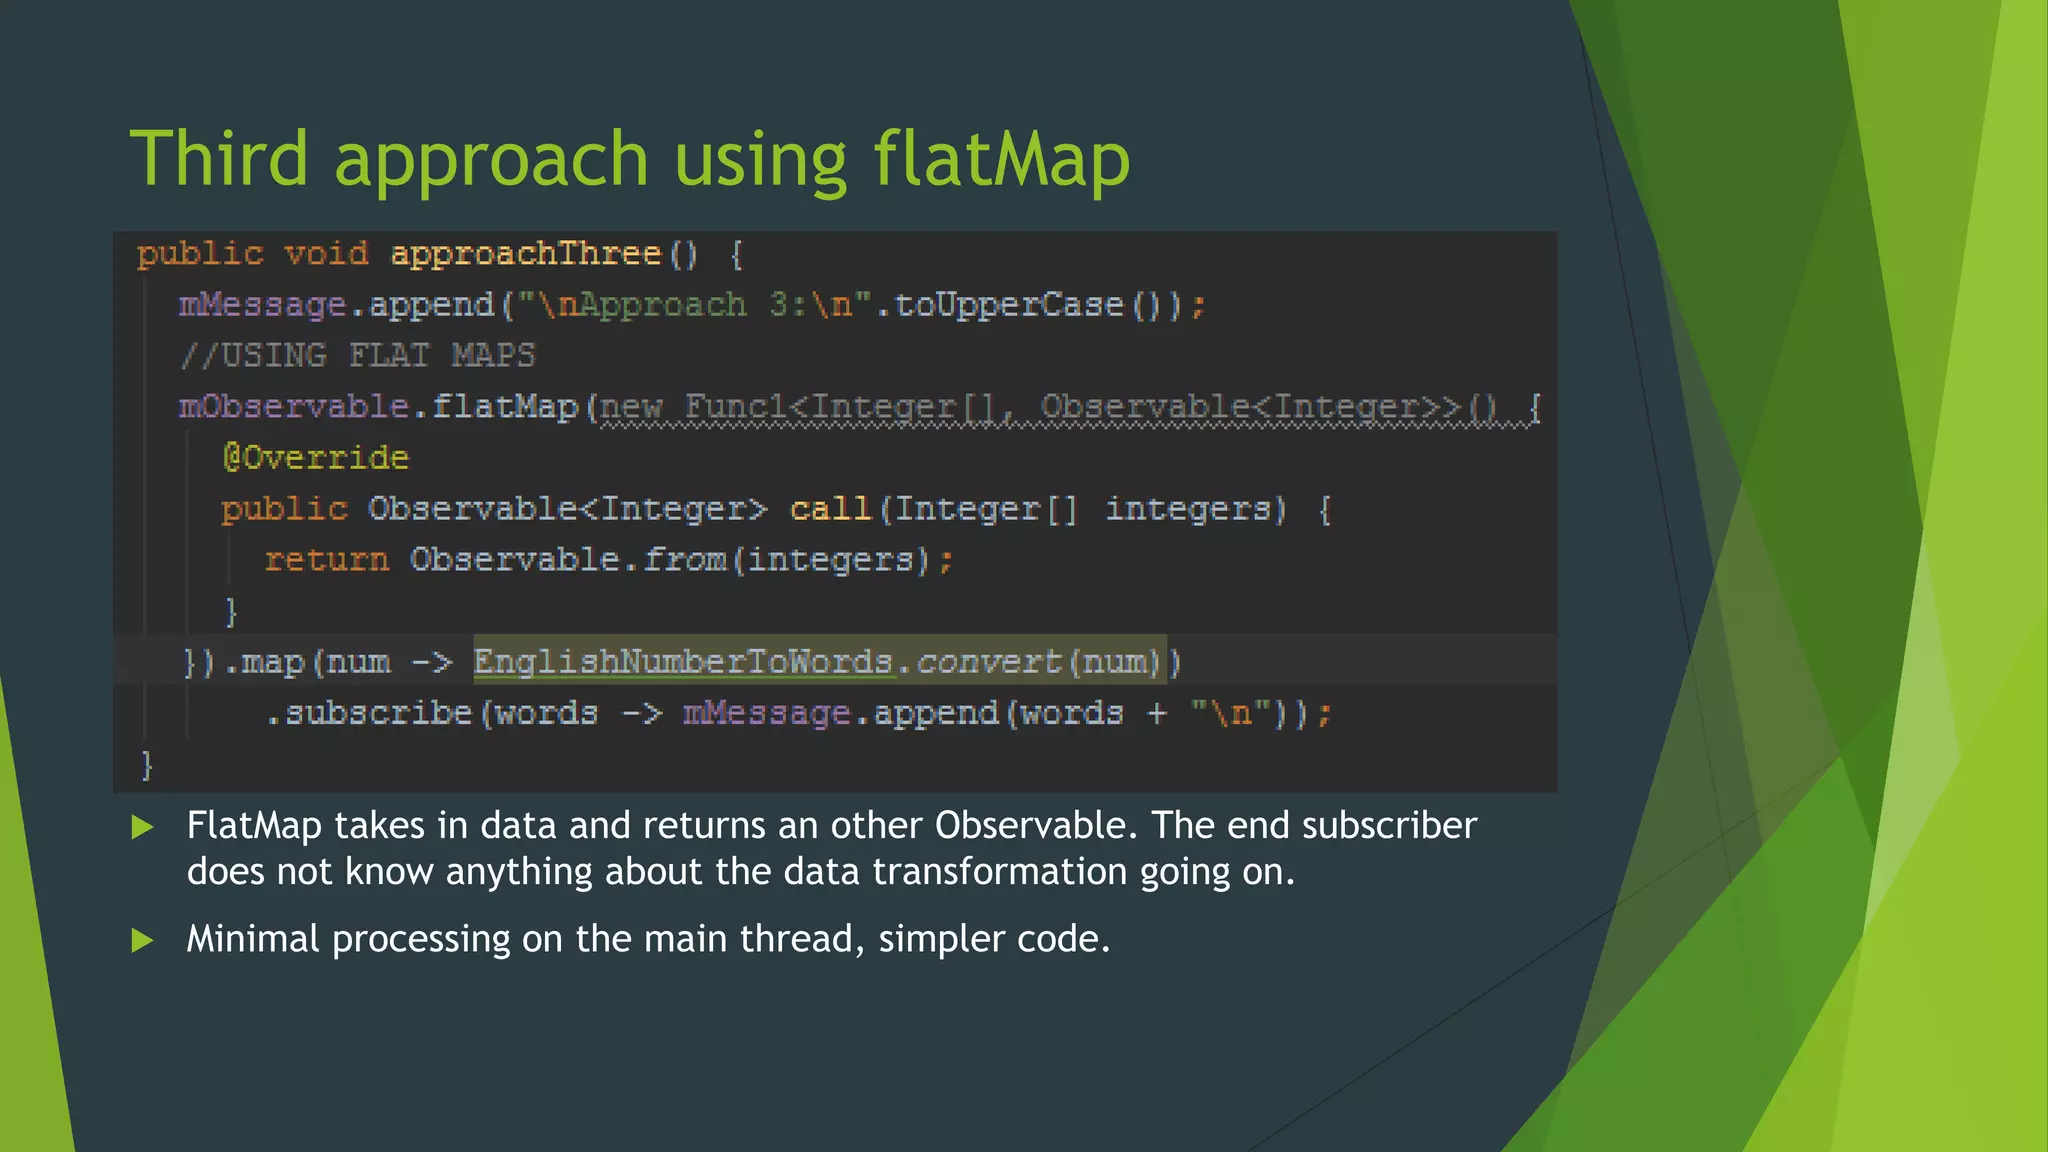This screenshot has width=2048, height=1152.
Task: Click the 'convert' method in the map line
Action: click(988, 662)
